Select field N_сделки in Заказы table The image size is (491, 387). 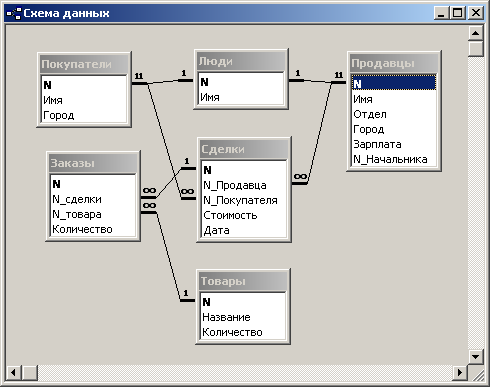93,199
